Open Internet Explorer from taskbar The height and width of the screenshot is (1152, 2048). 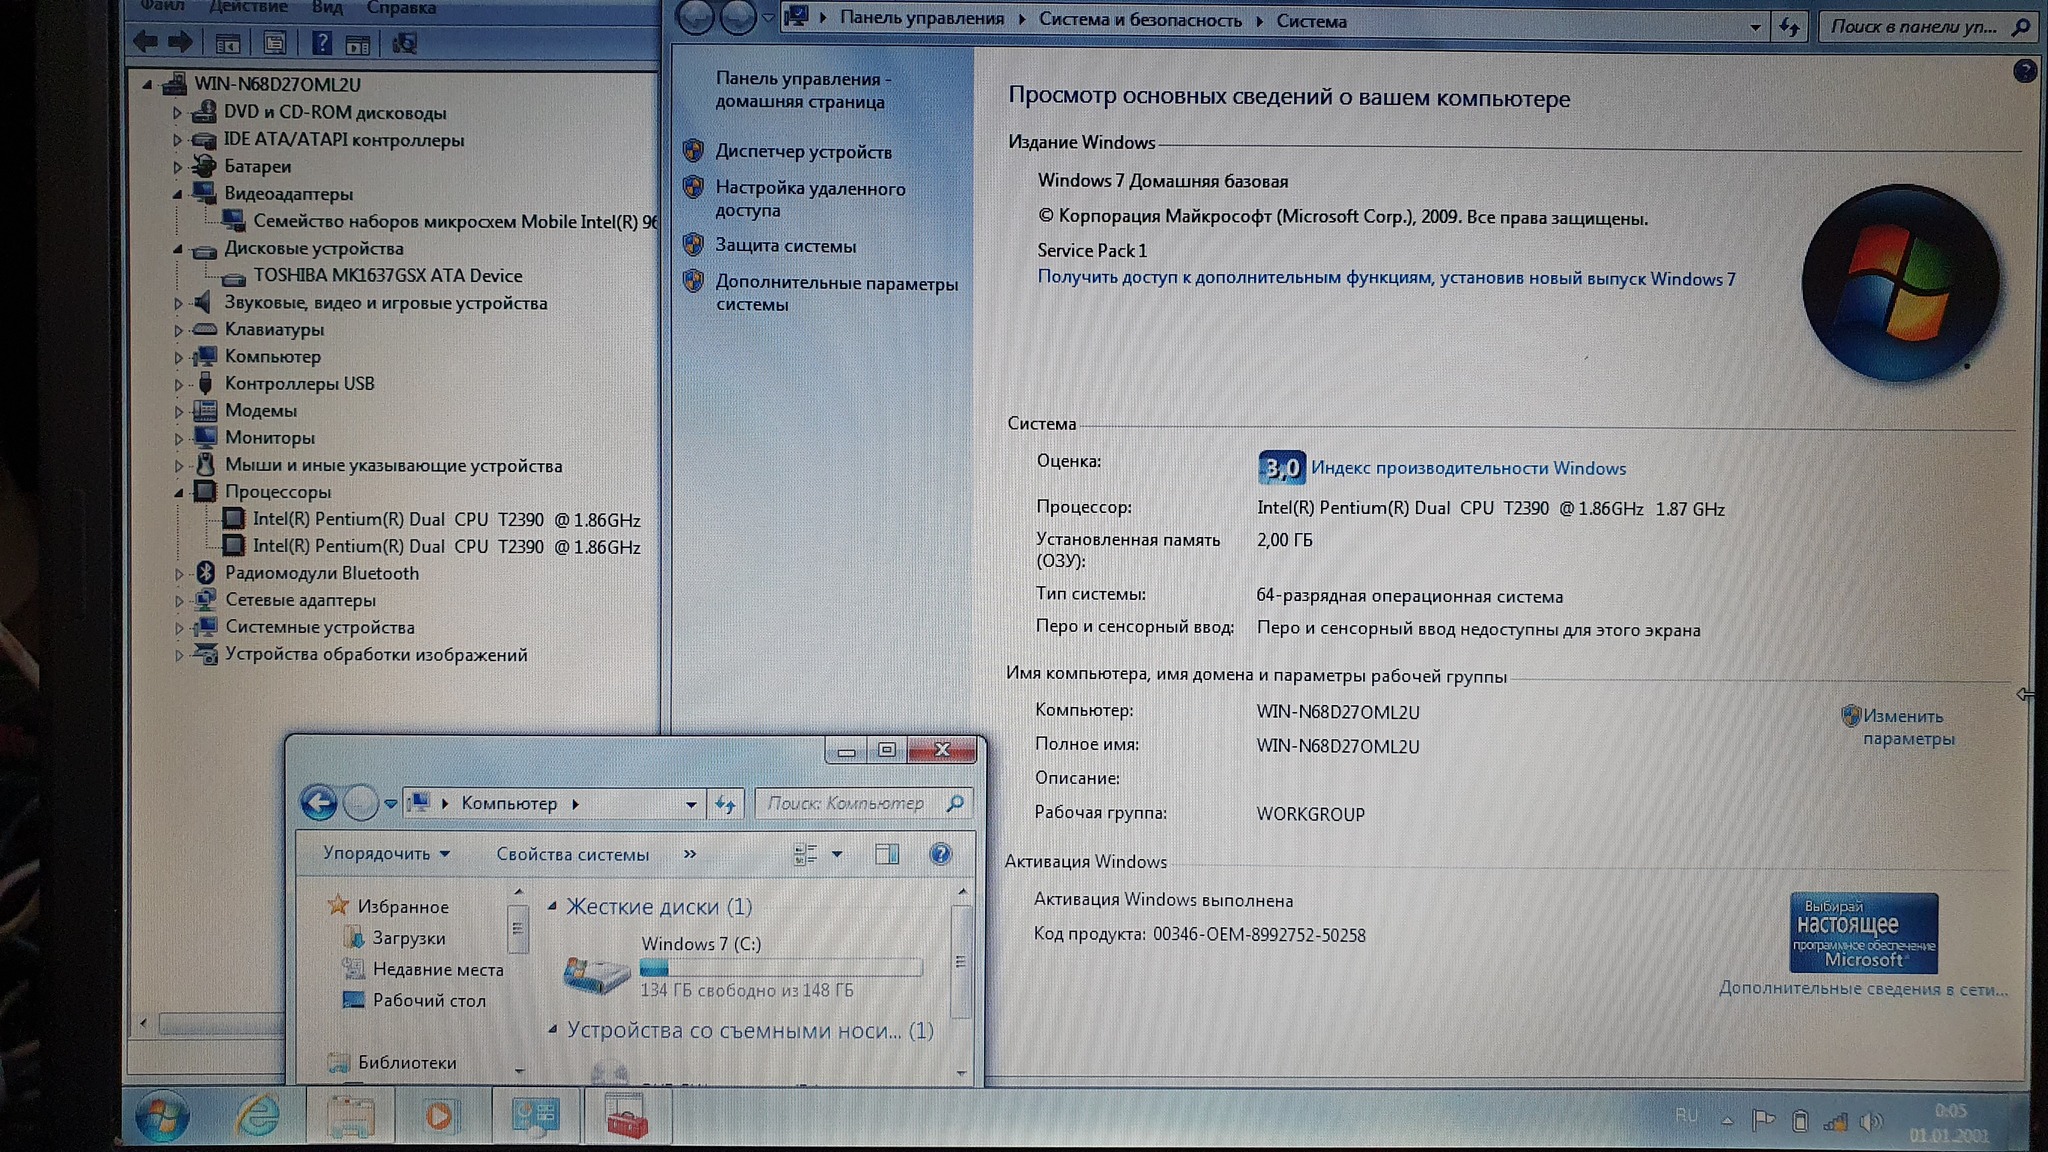[257, 1116]
